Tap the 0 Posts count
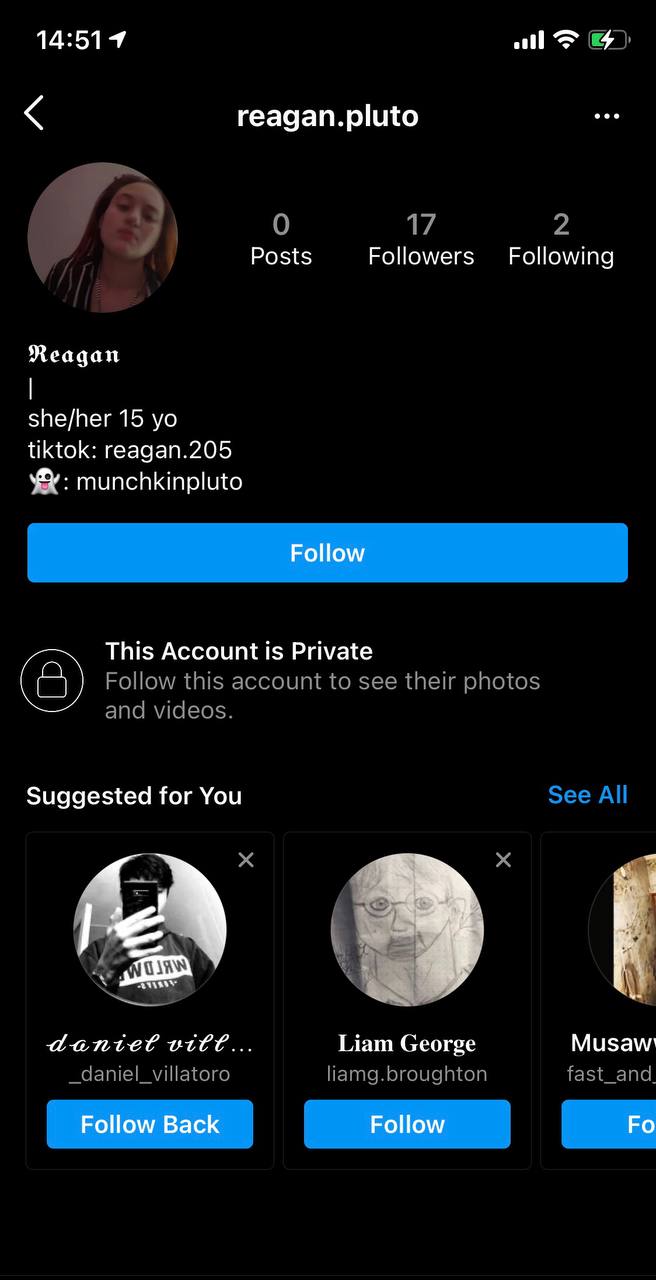 click(x=281, y=239)
